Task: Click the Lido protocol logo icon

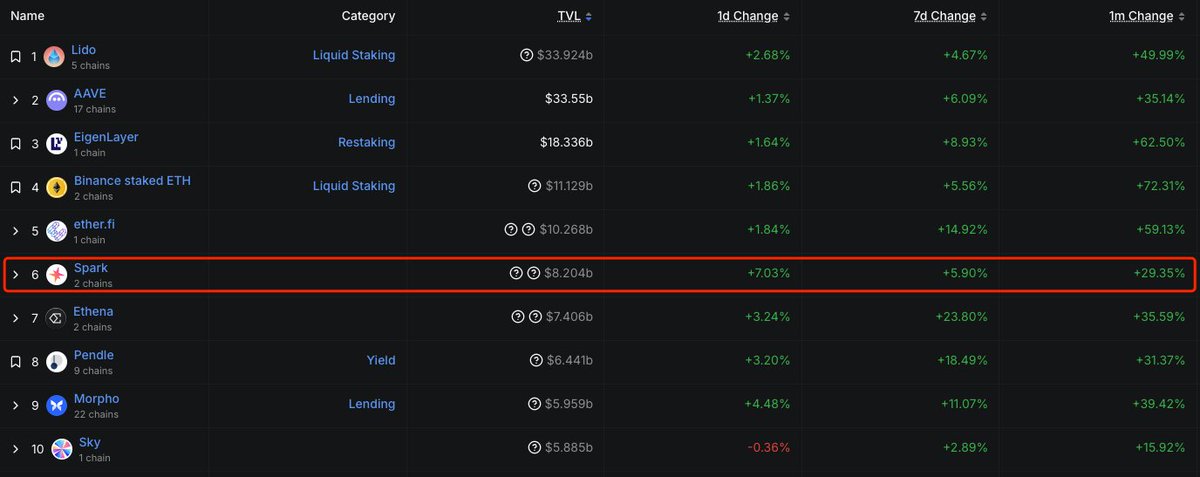Action: [x=55, y=57]
